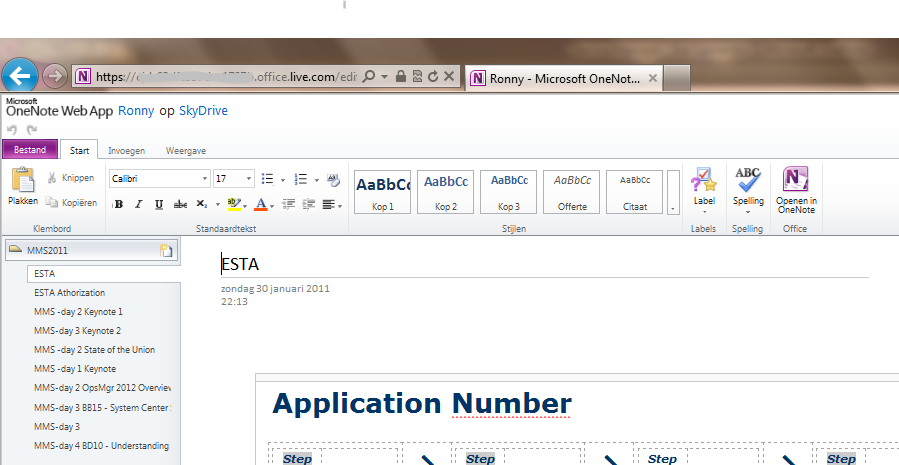
Task: Toggle underline formatting
Action: [159, 204]
